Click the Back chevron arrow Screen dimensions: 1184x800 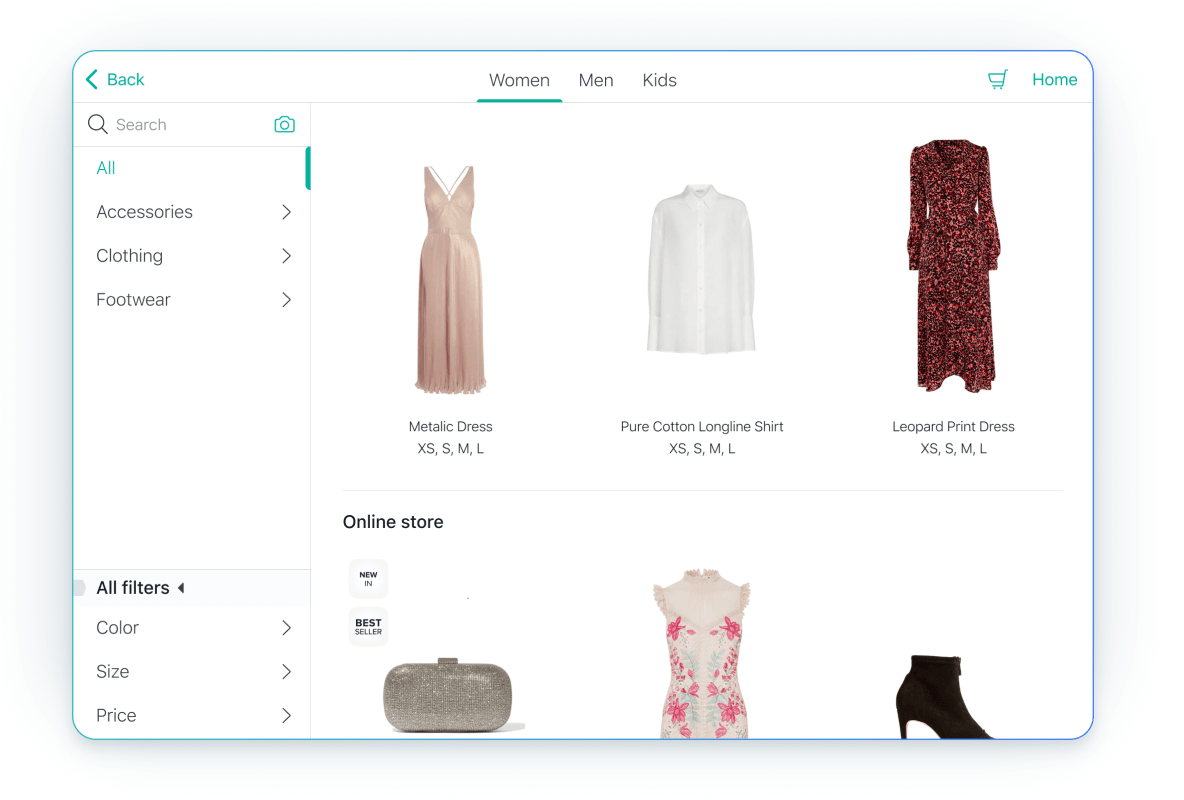[x=92, y=80]
